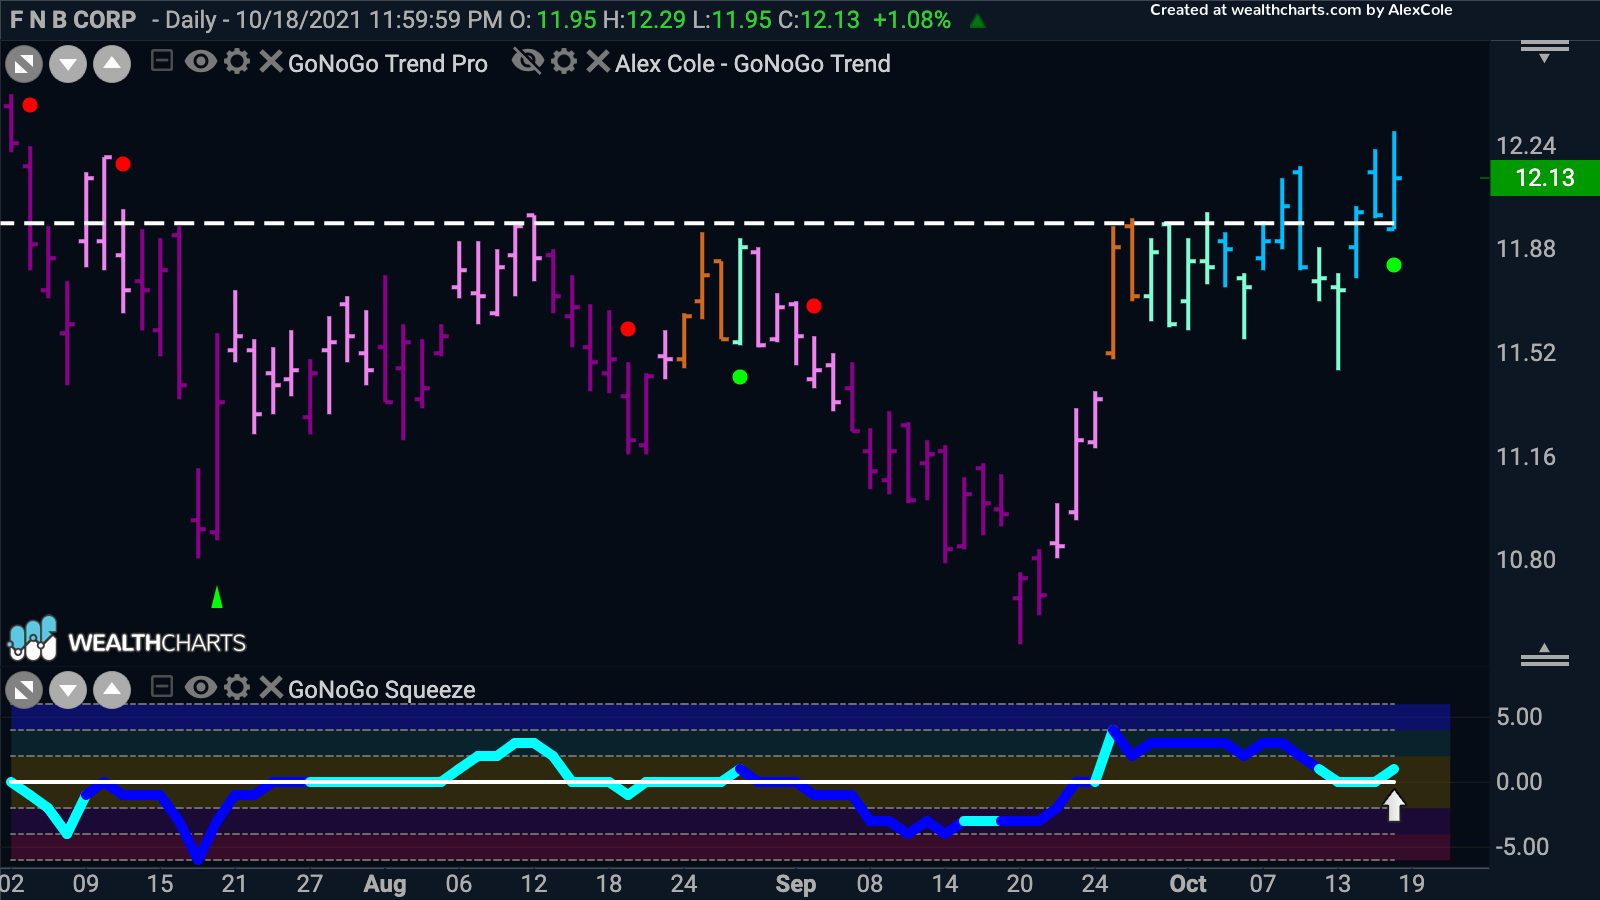Click the WealthCharts logo
This screenshot has height=900, width=1600.
click(127, 640)
